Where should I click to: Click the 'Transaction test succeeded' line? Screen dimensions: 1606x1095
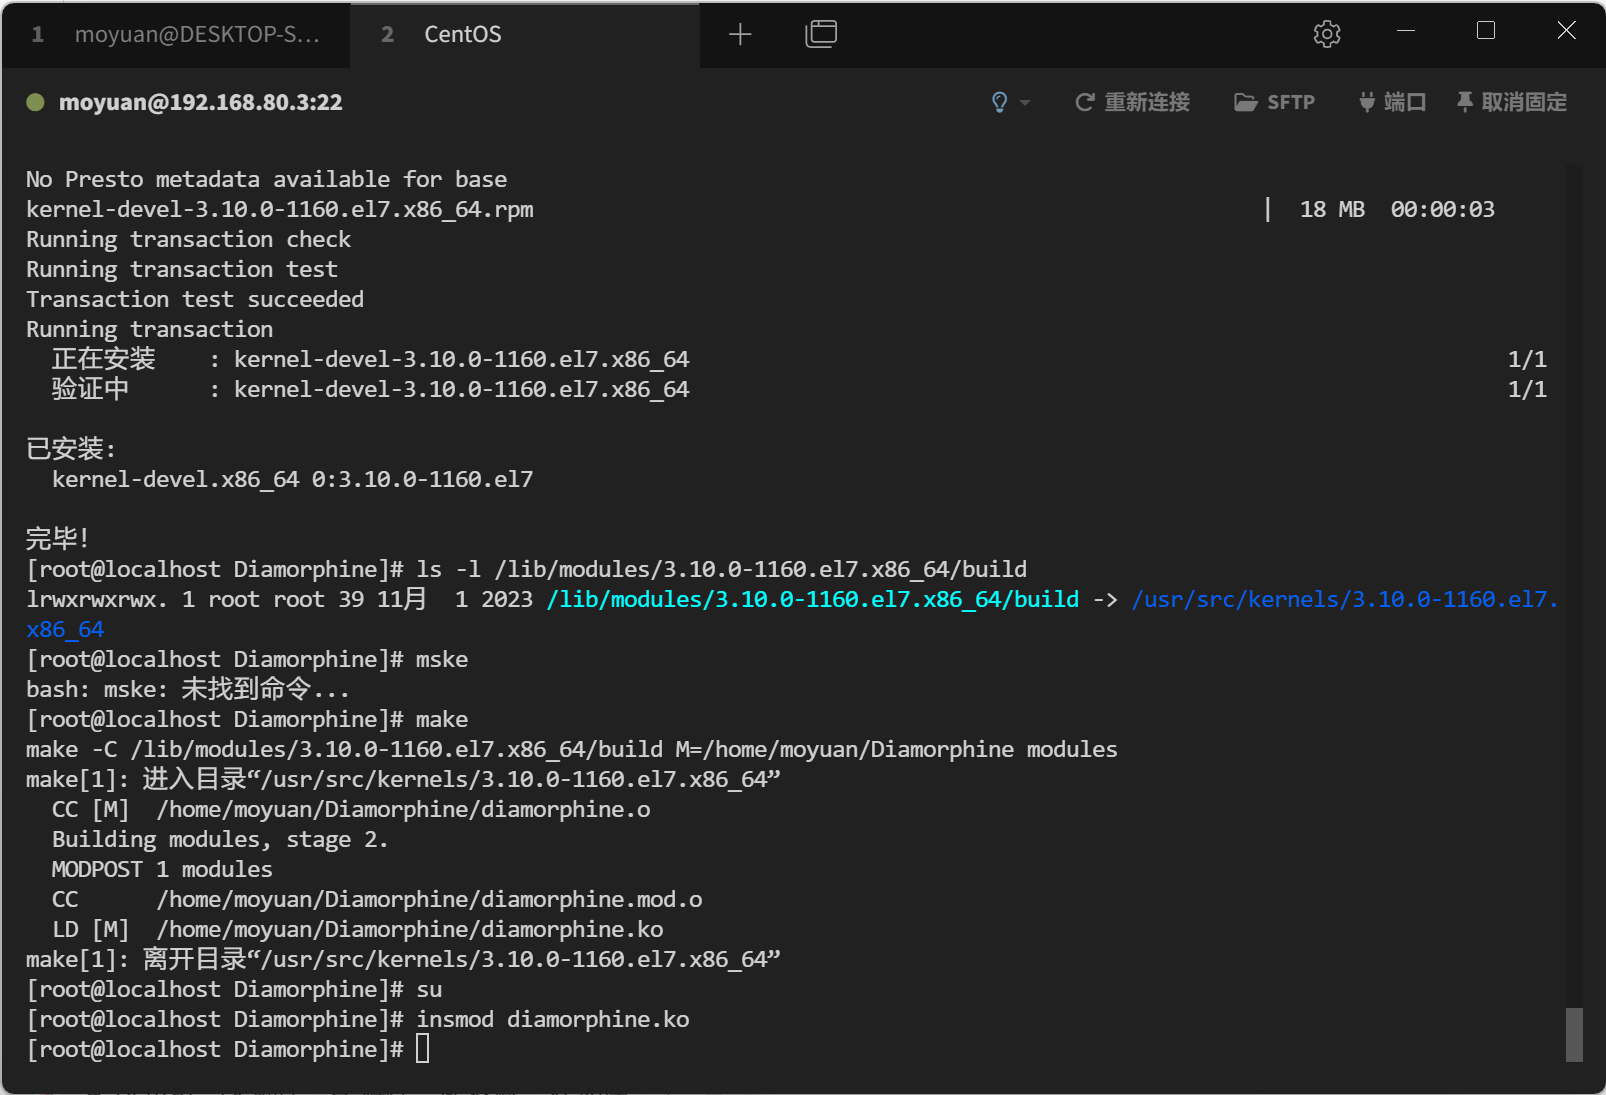coord(195,299)
